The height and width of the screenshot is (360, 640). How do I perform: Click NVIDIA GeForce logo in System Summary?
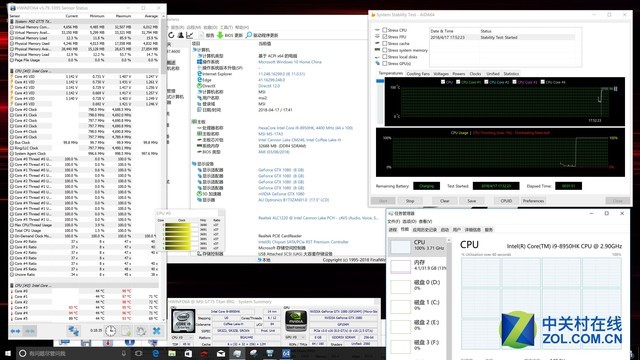point(296,320)
